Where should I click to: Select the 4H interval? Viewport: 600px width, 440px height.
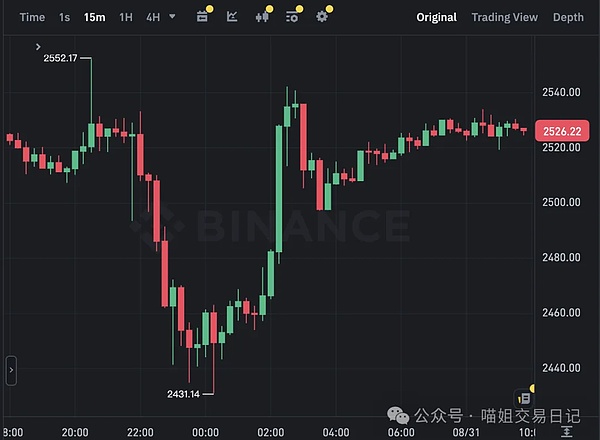pyautogui.click(x=153, y=17)
